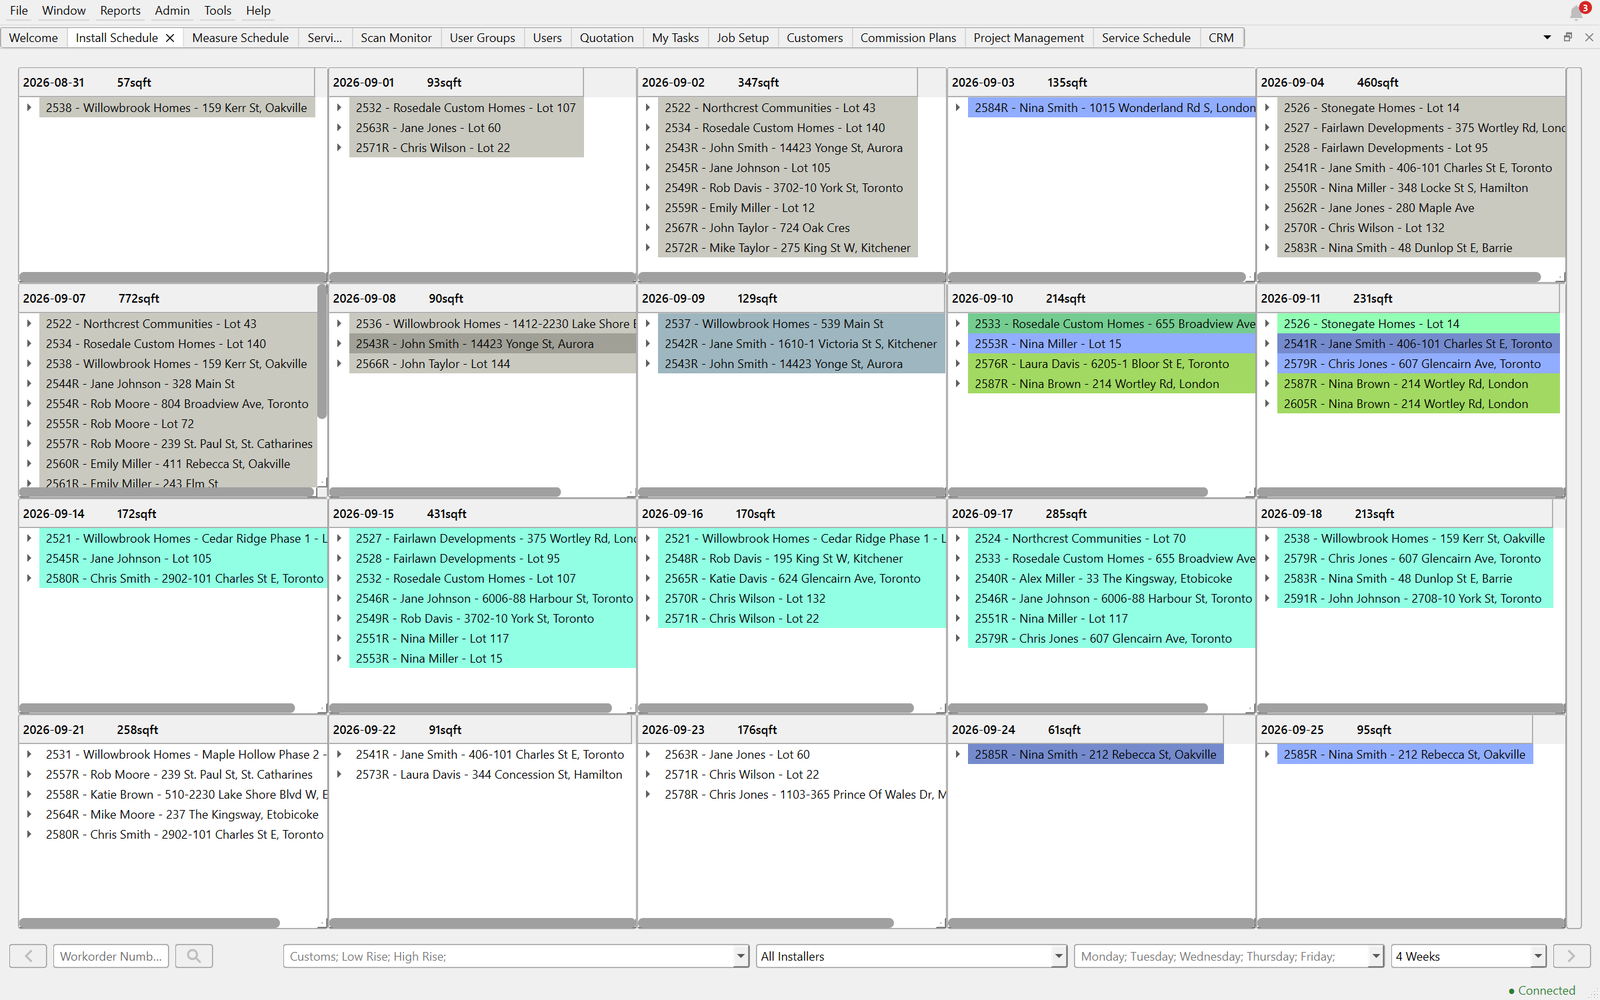Switch to the Scan Monitor tab

[396, 38]
